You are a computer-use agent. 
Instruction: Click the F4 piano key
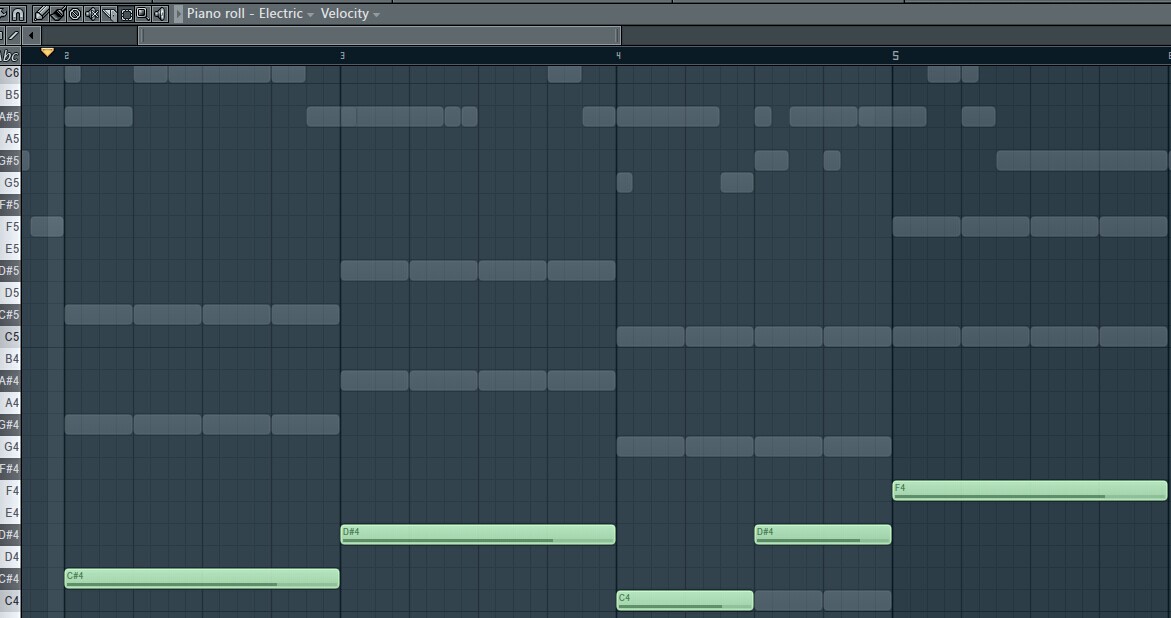[10, 490]
